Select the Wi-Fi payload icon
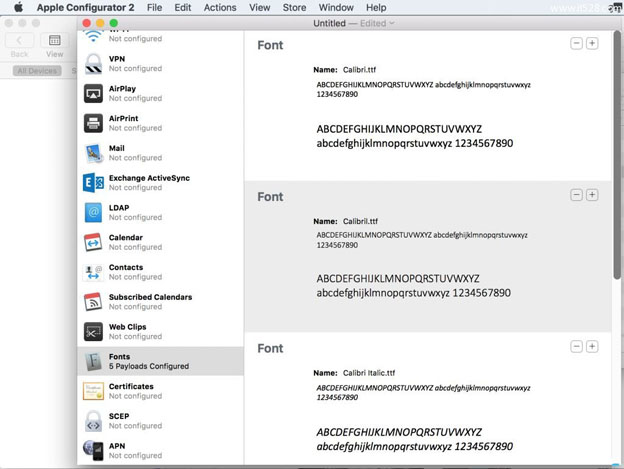Viewport: 624px width, 469px height. point(94,37)
